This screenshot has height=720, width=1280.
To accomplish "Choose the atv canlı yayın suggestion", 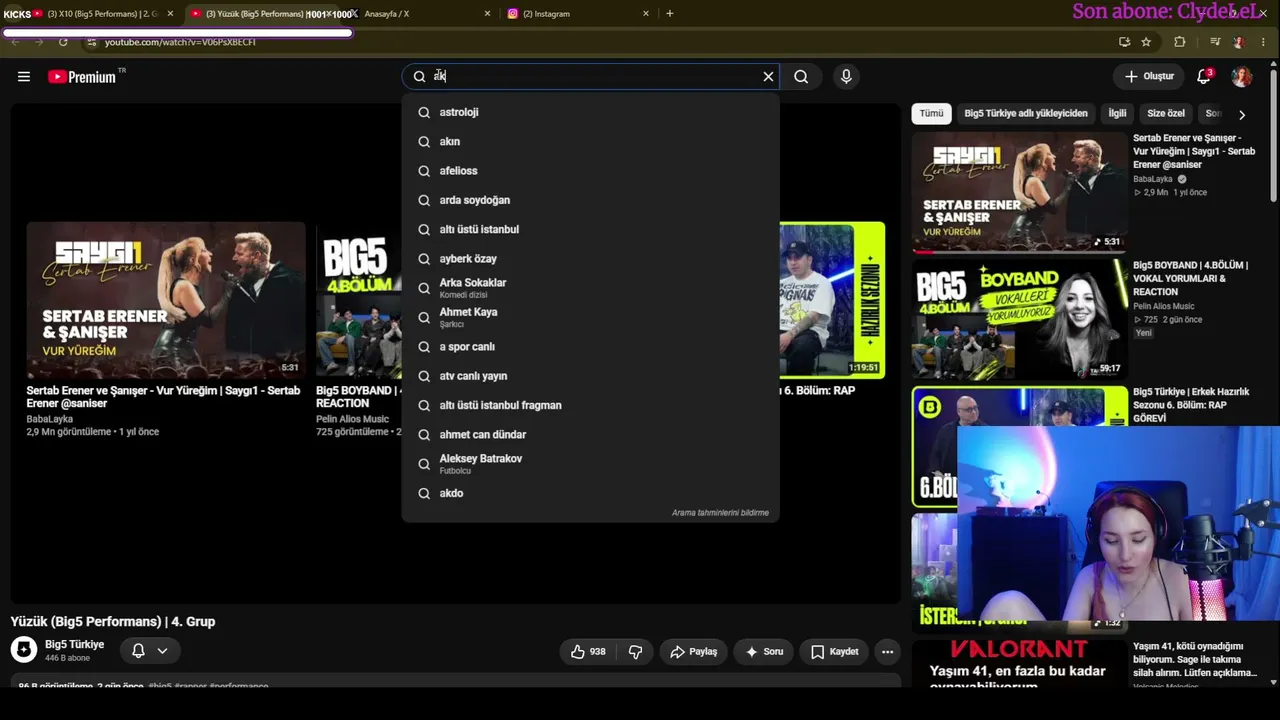I will 590,376.
